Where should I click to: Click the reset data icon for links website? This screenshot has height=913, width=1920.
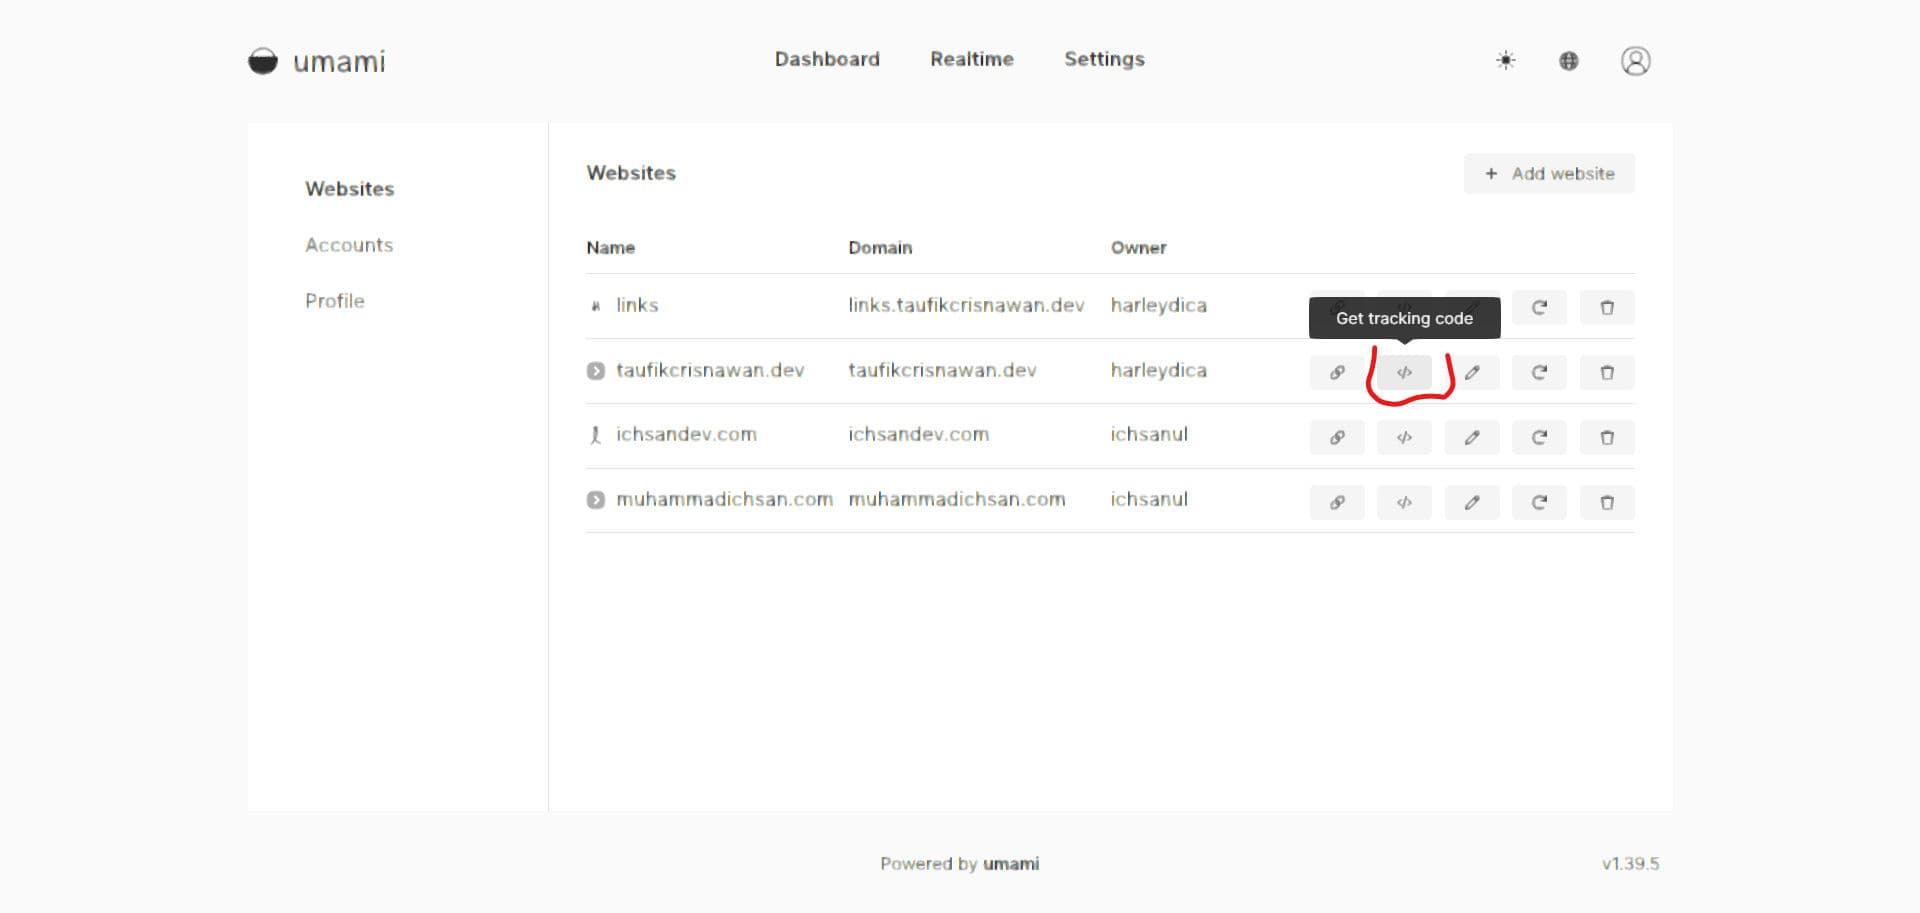point(1539,307)
